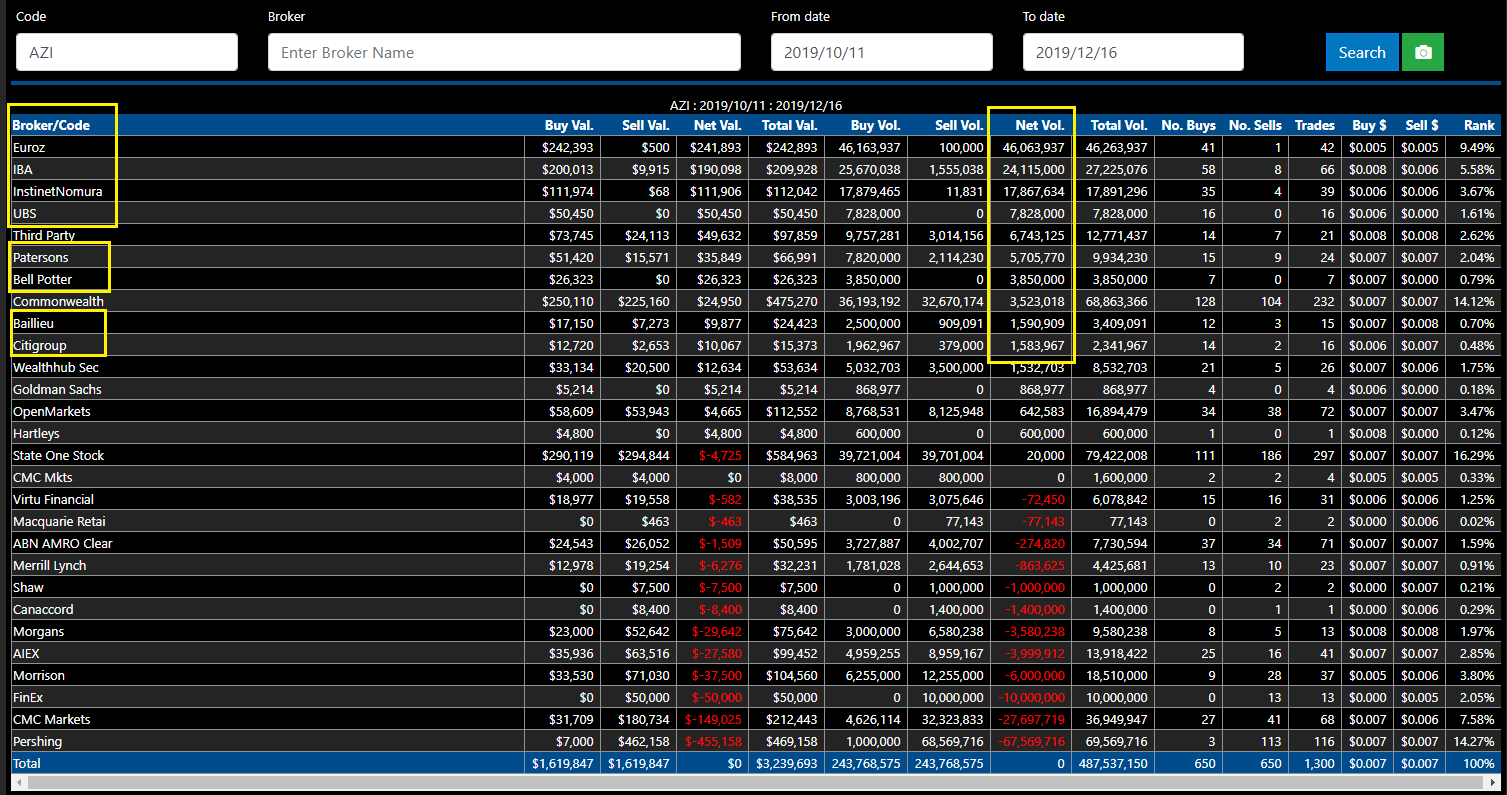The image size is (1507, 795).
Task: Open the To date field 2019/12/16
Action: (x=1133, y=52)
